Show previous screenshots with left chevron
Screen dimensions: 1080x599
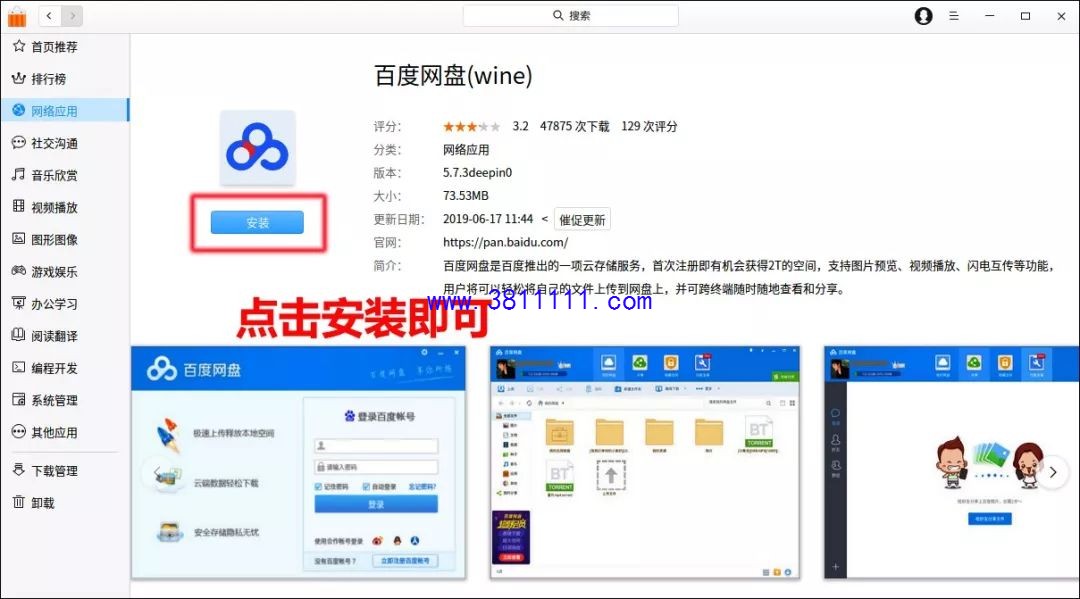coord(157,472)
